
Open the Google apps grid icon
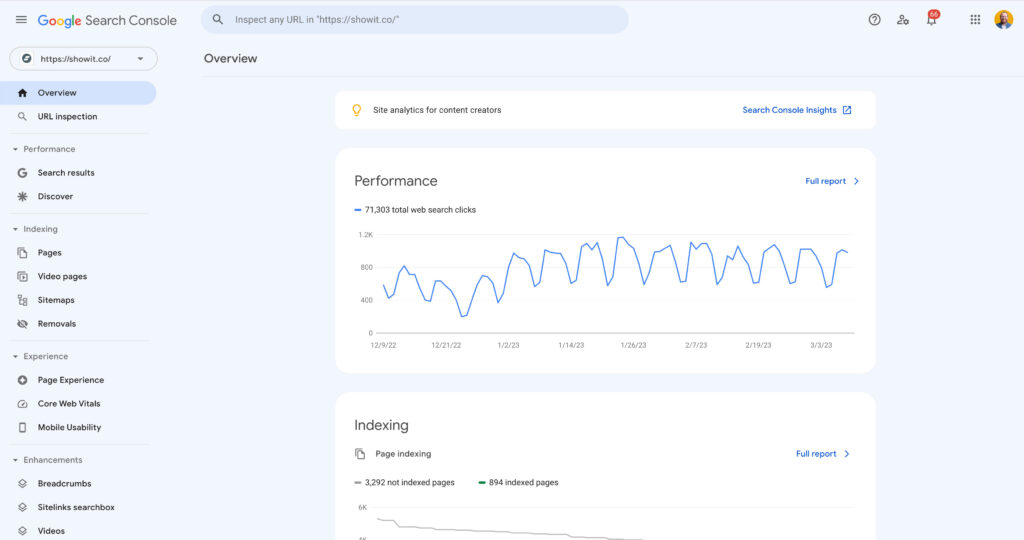(x=975, y=20)
